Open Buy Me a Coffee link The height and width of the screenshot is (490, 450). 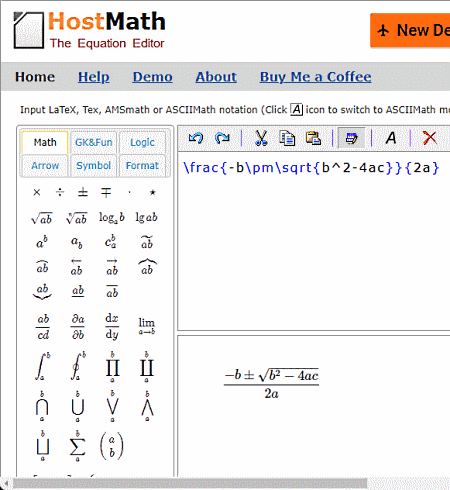click(x=315, y=77)
